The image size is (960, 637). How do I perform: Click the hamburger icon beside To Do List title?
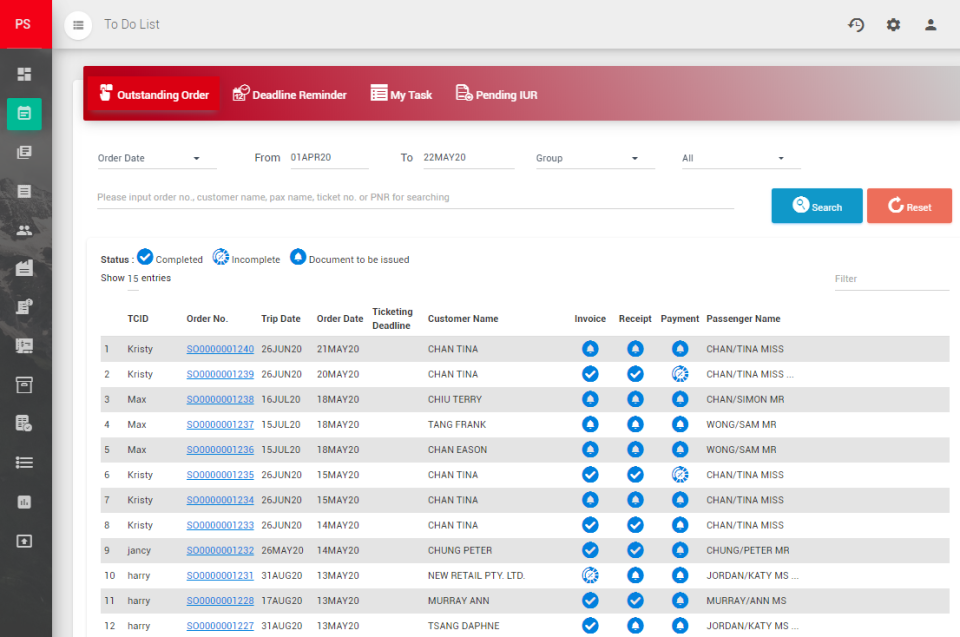(x=78, y=24)
